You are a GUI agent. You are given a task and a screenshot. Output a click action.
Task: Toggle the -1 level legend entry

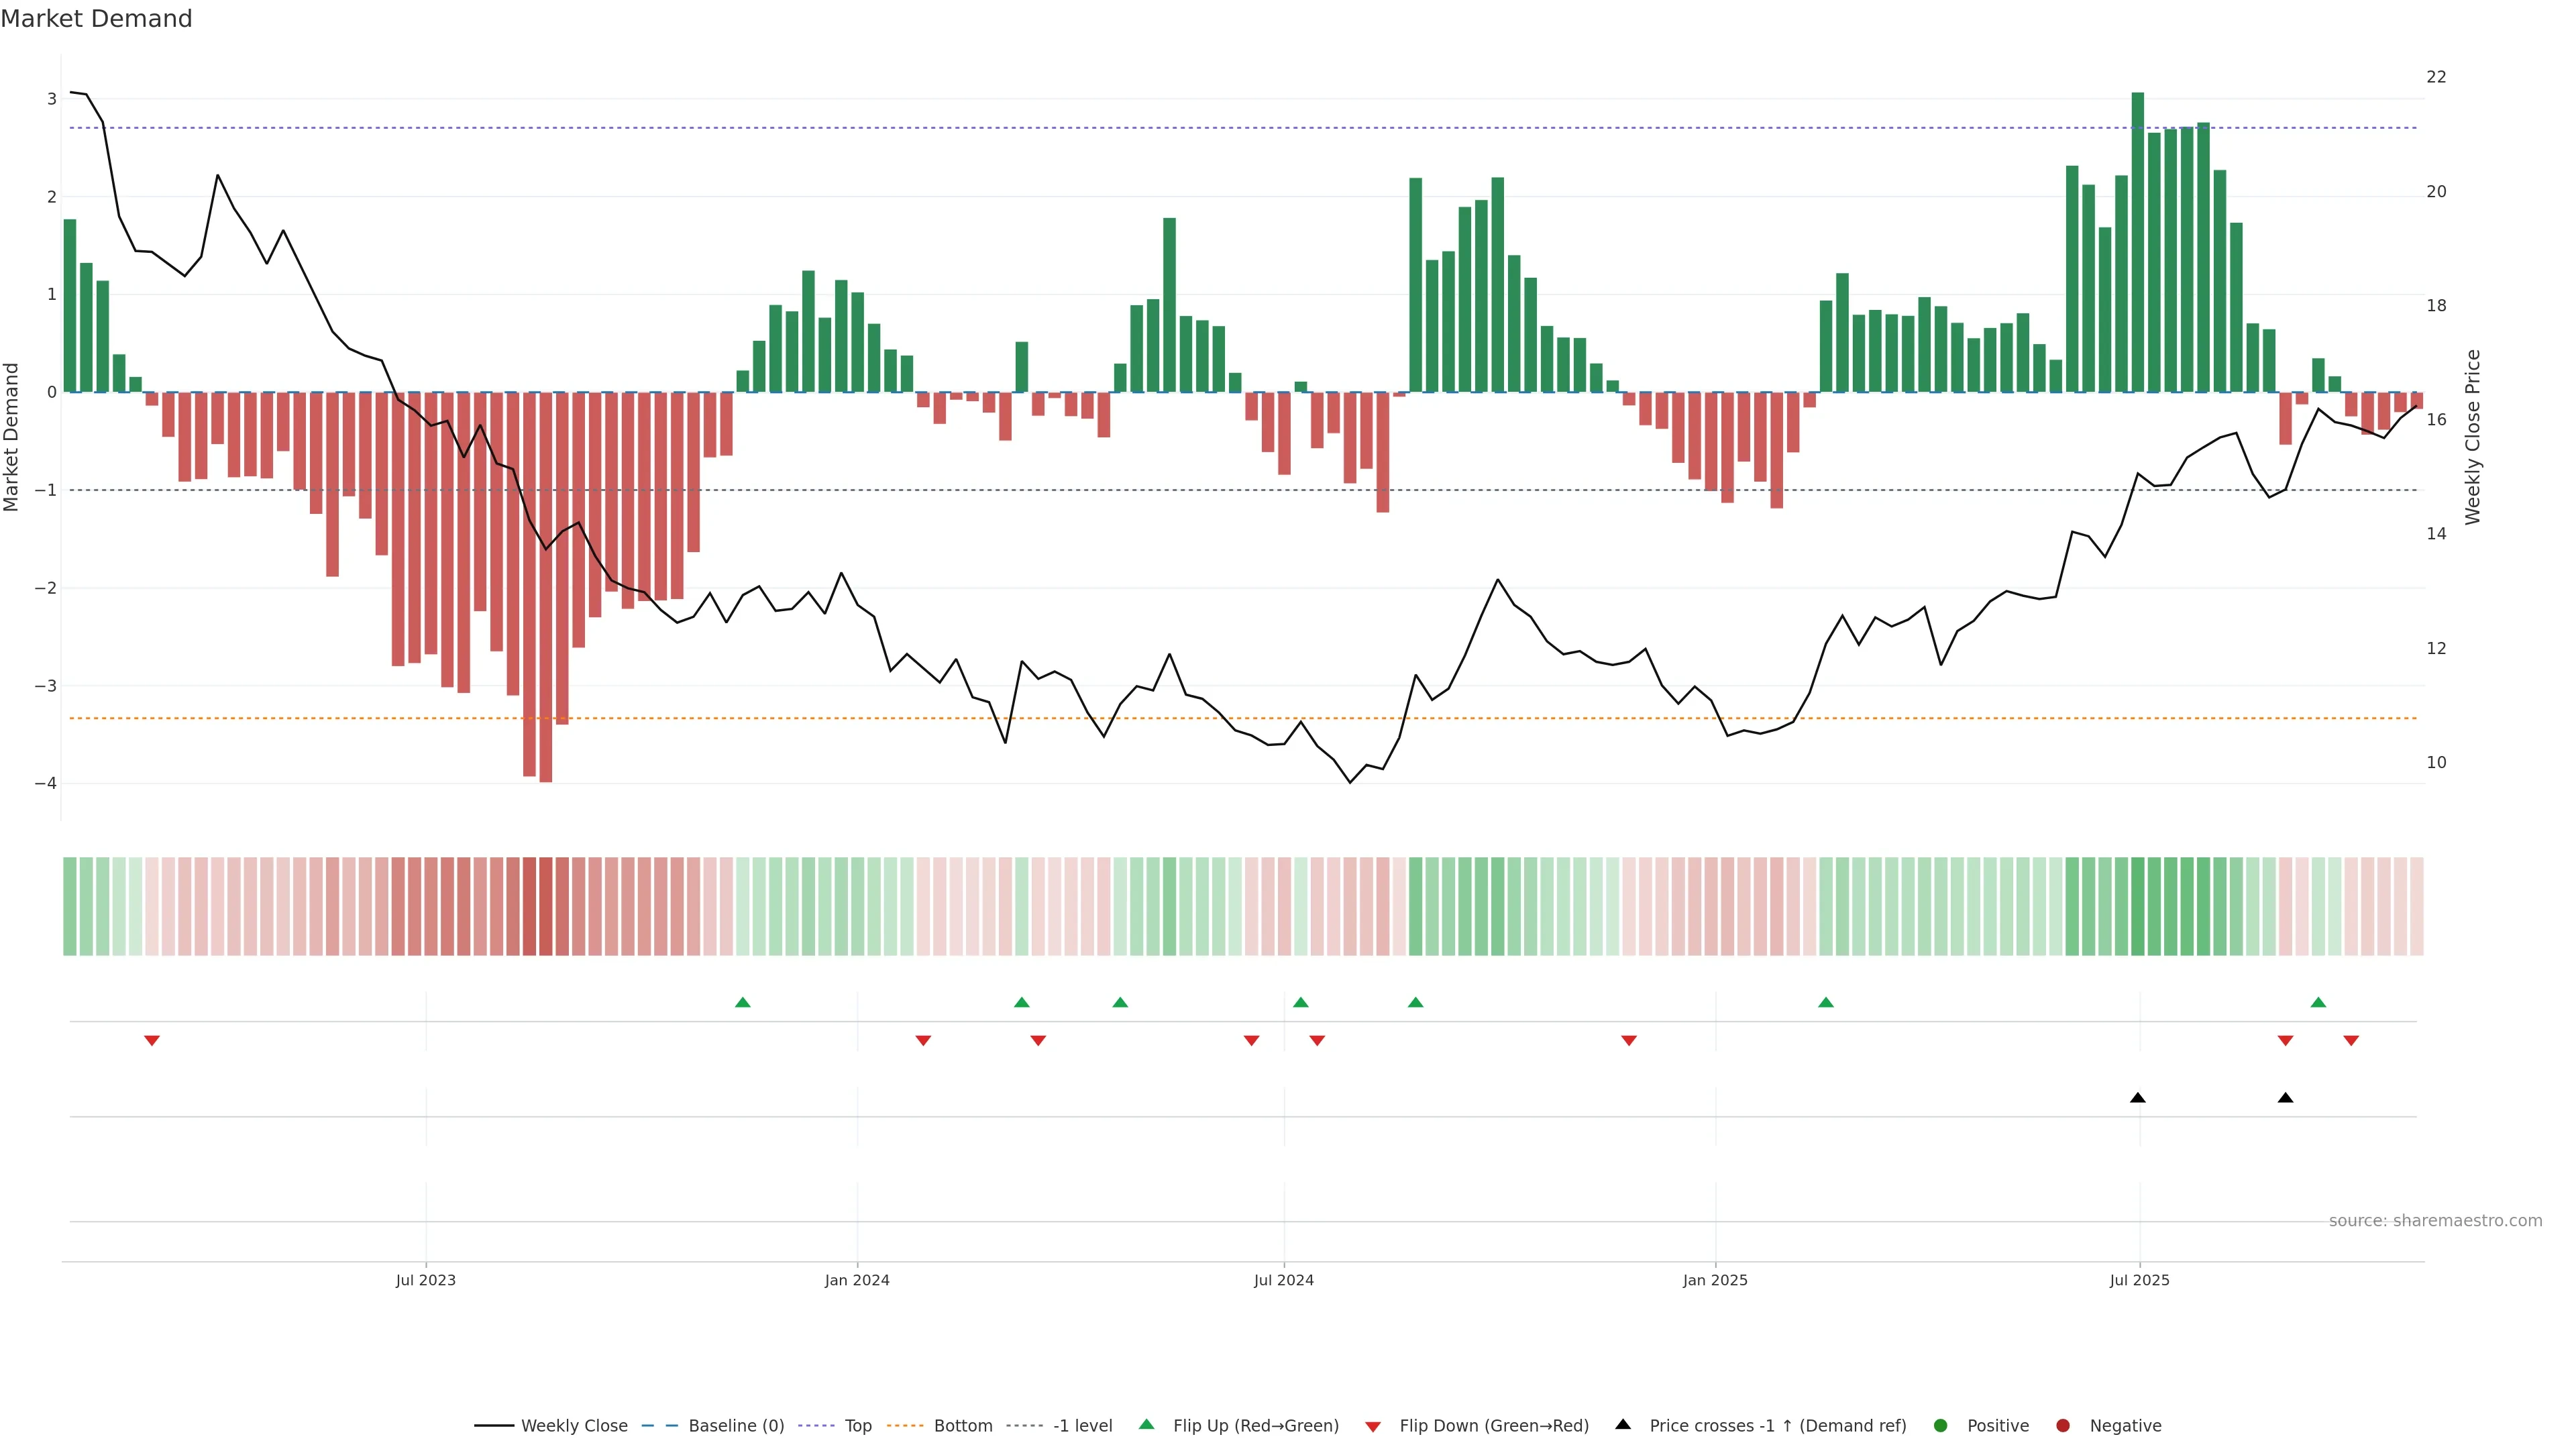(1082, 1426)
